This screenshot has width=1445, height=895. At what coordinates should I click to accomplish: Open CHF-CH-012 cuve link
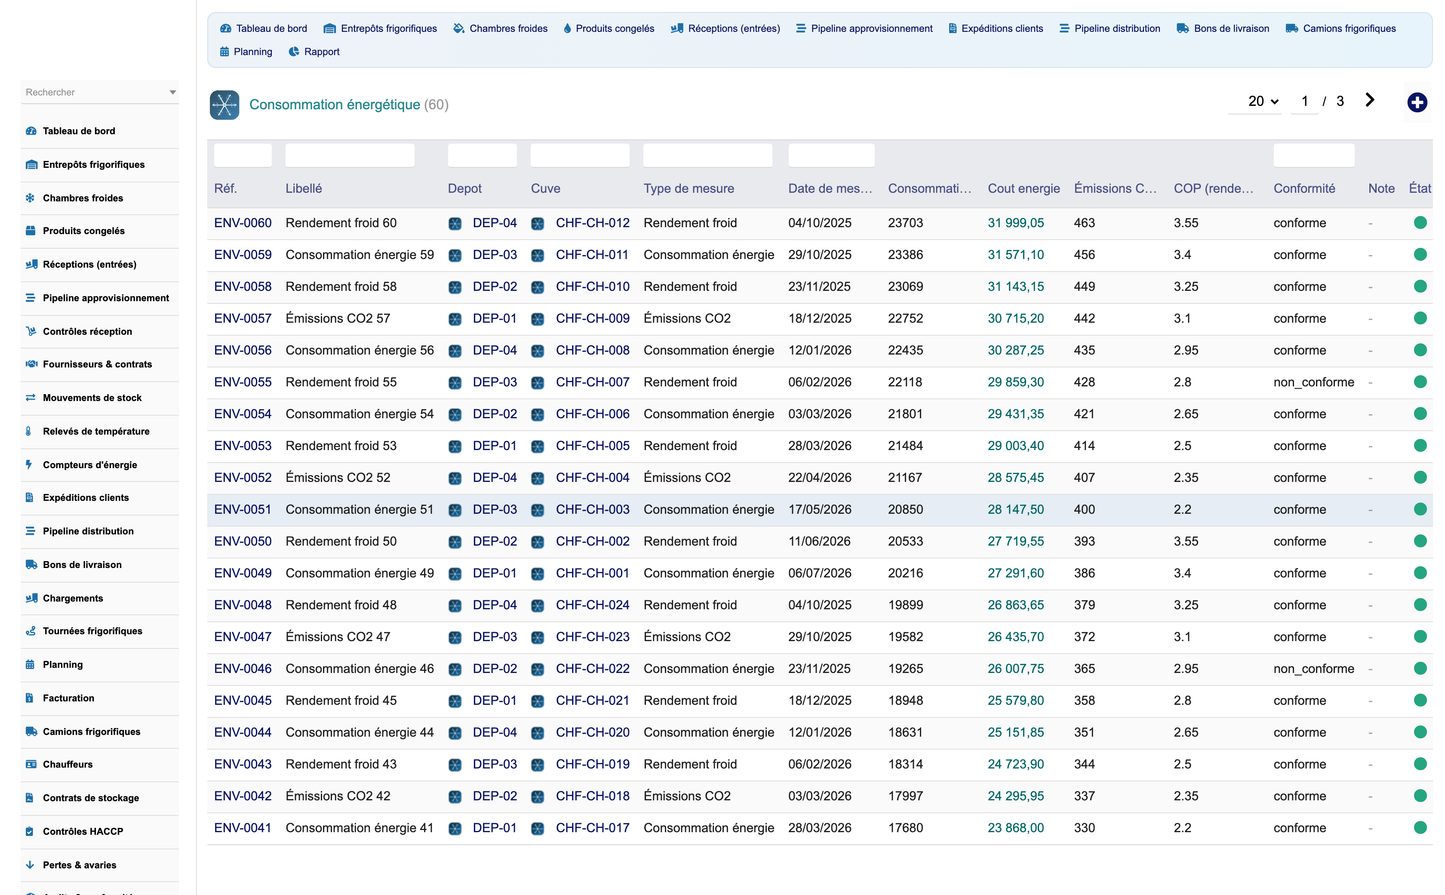[593, 223]
